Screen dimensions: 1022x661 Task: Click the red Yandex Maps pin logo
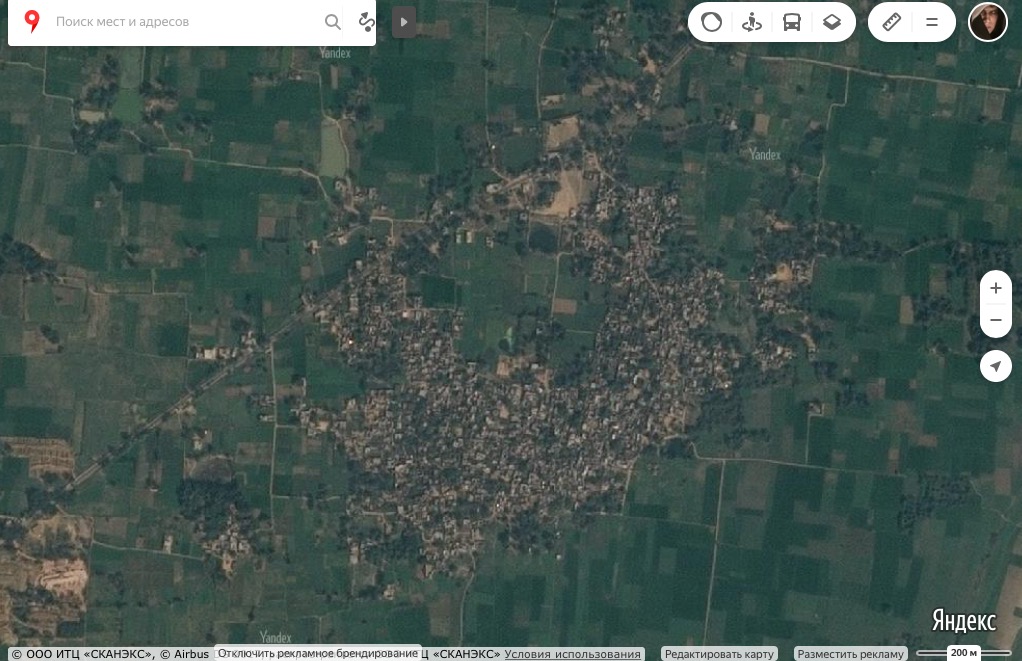(x=31, y=22)
